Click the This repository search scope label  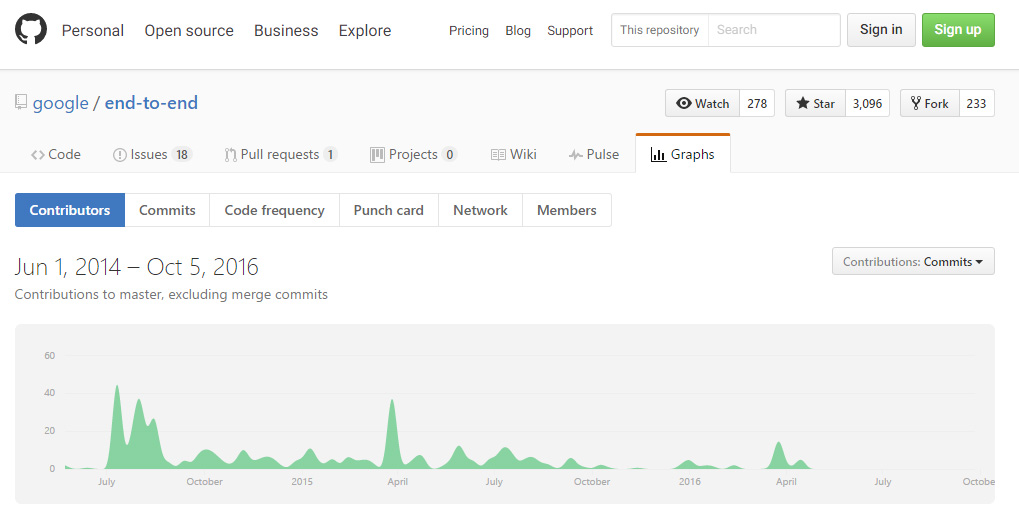pyautogui.click(x=660, y=30)
